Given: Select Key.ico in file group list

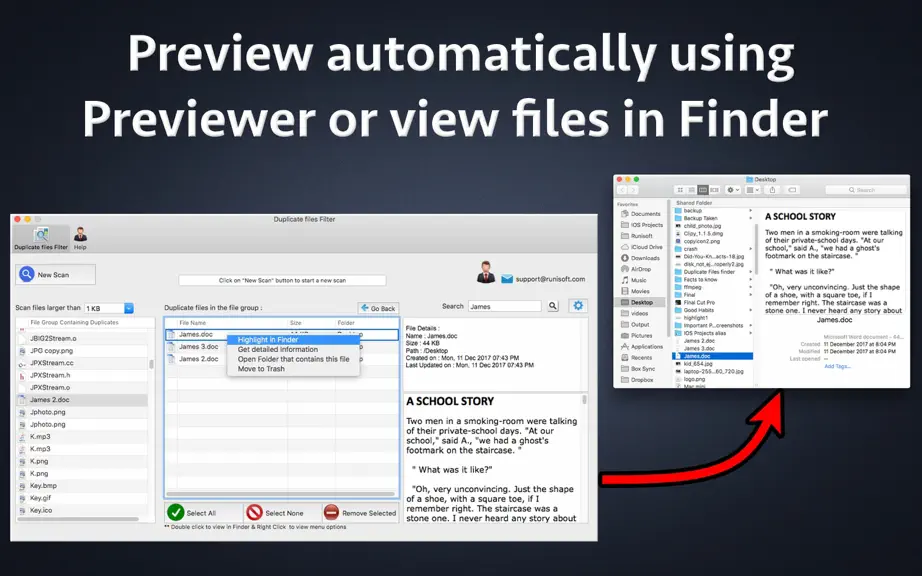Looking at the screenshot, I should coord(82,511).
